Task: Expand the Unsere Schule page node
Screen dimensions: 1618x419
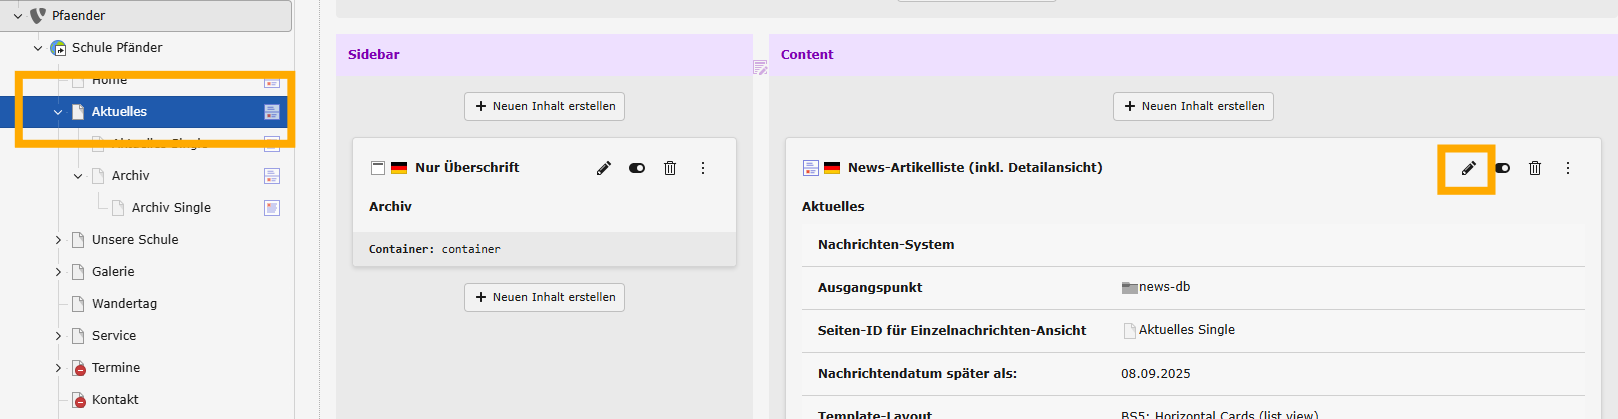Action: [x=58, y=240]
